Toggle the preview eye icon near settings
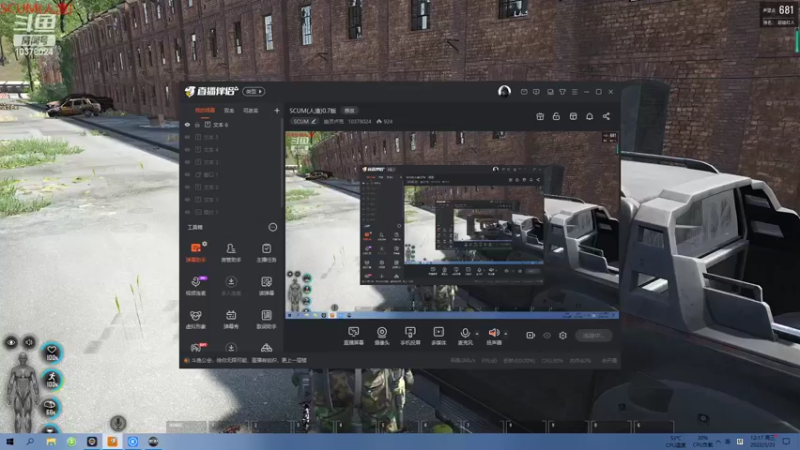The height and width of the screenshot is (450, 800). 547,335
